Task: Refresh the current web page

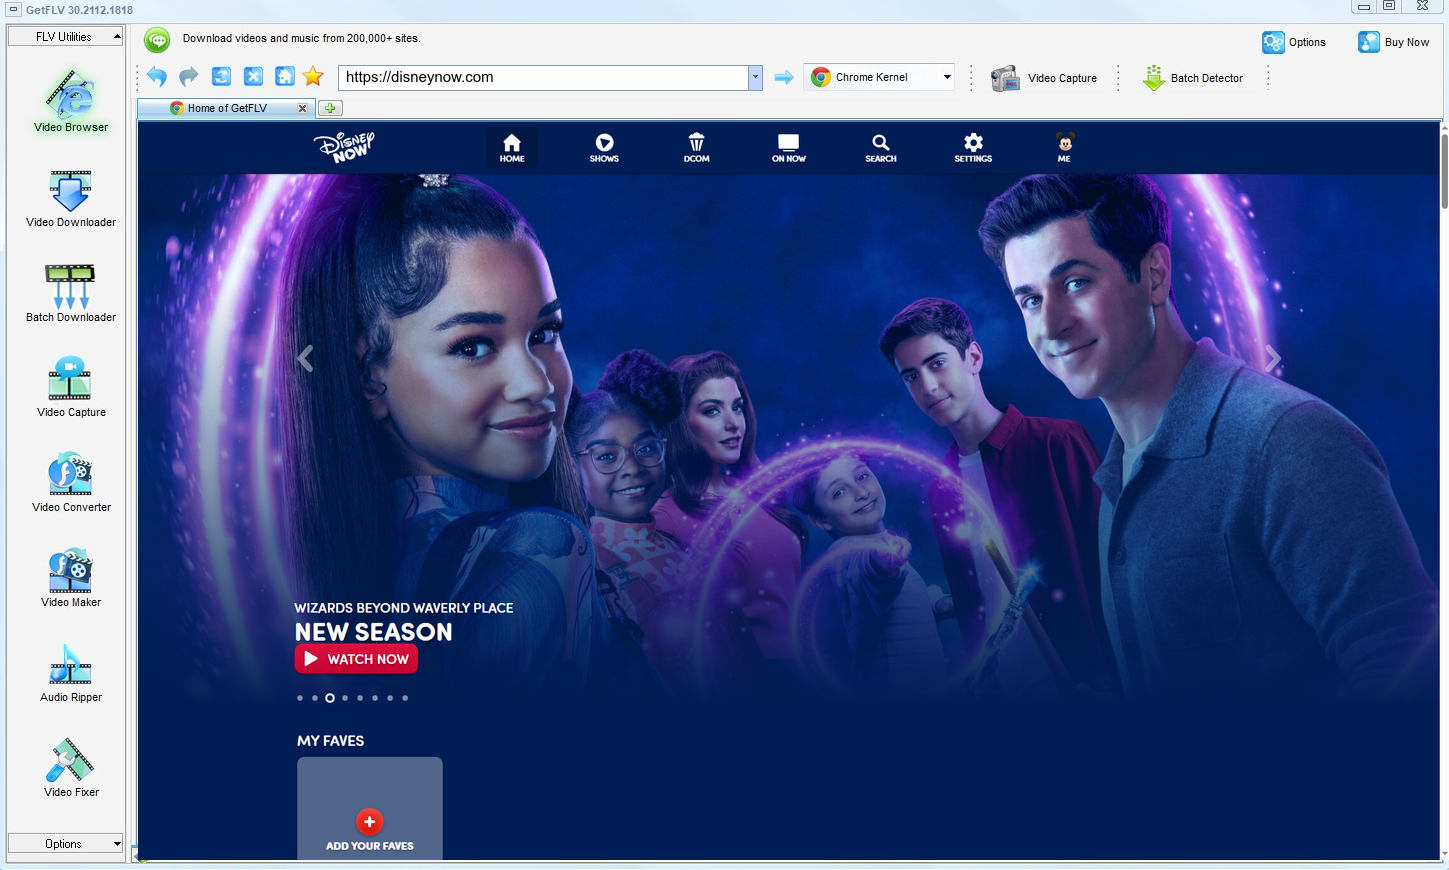Action: 221,77
